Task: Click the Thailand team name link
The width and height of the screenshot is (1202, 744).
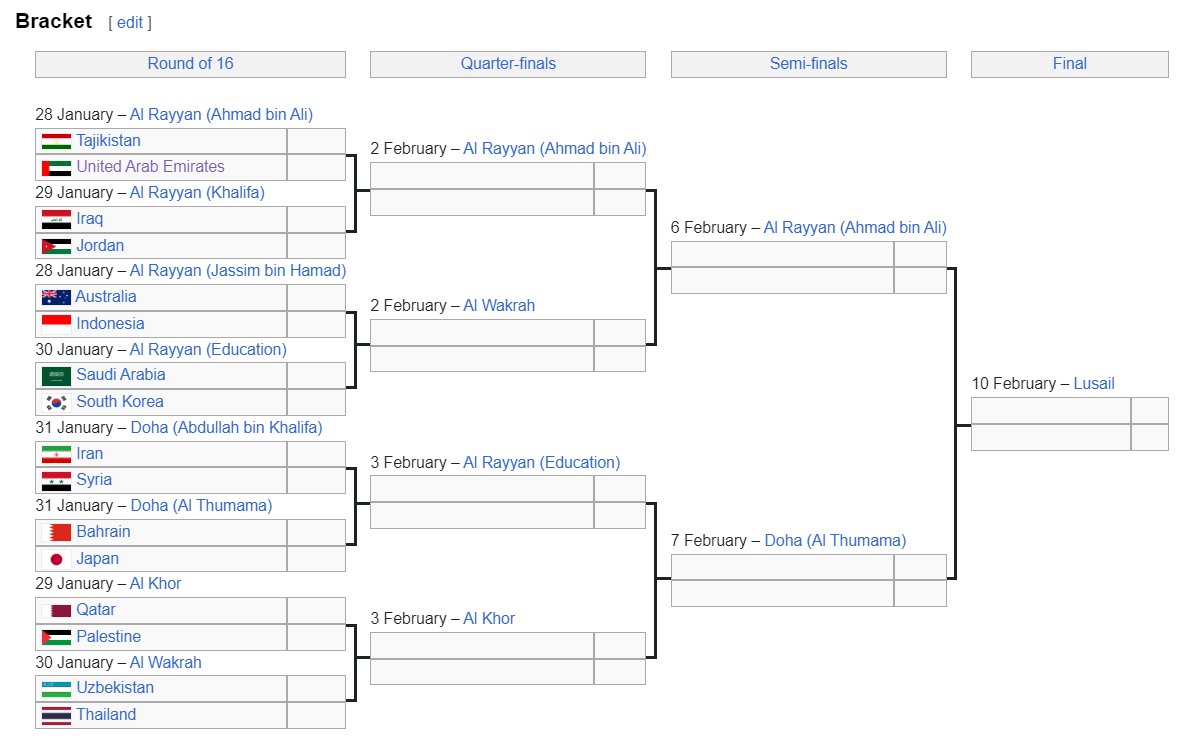Action: tap(106, 715)
